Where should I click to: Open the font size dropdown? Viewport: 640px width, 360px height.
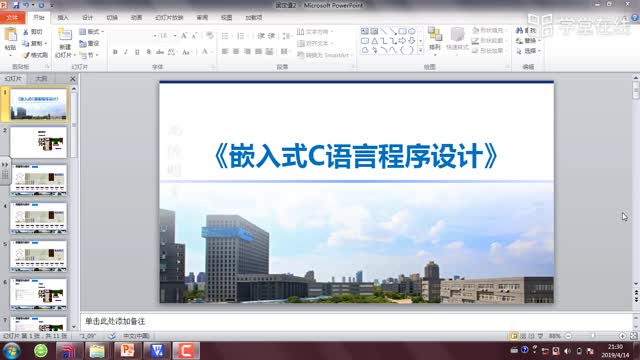tap(175, 36)
